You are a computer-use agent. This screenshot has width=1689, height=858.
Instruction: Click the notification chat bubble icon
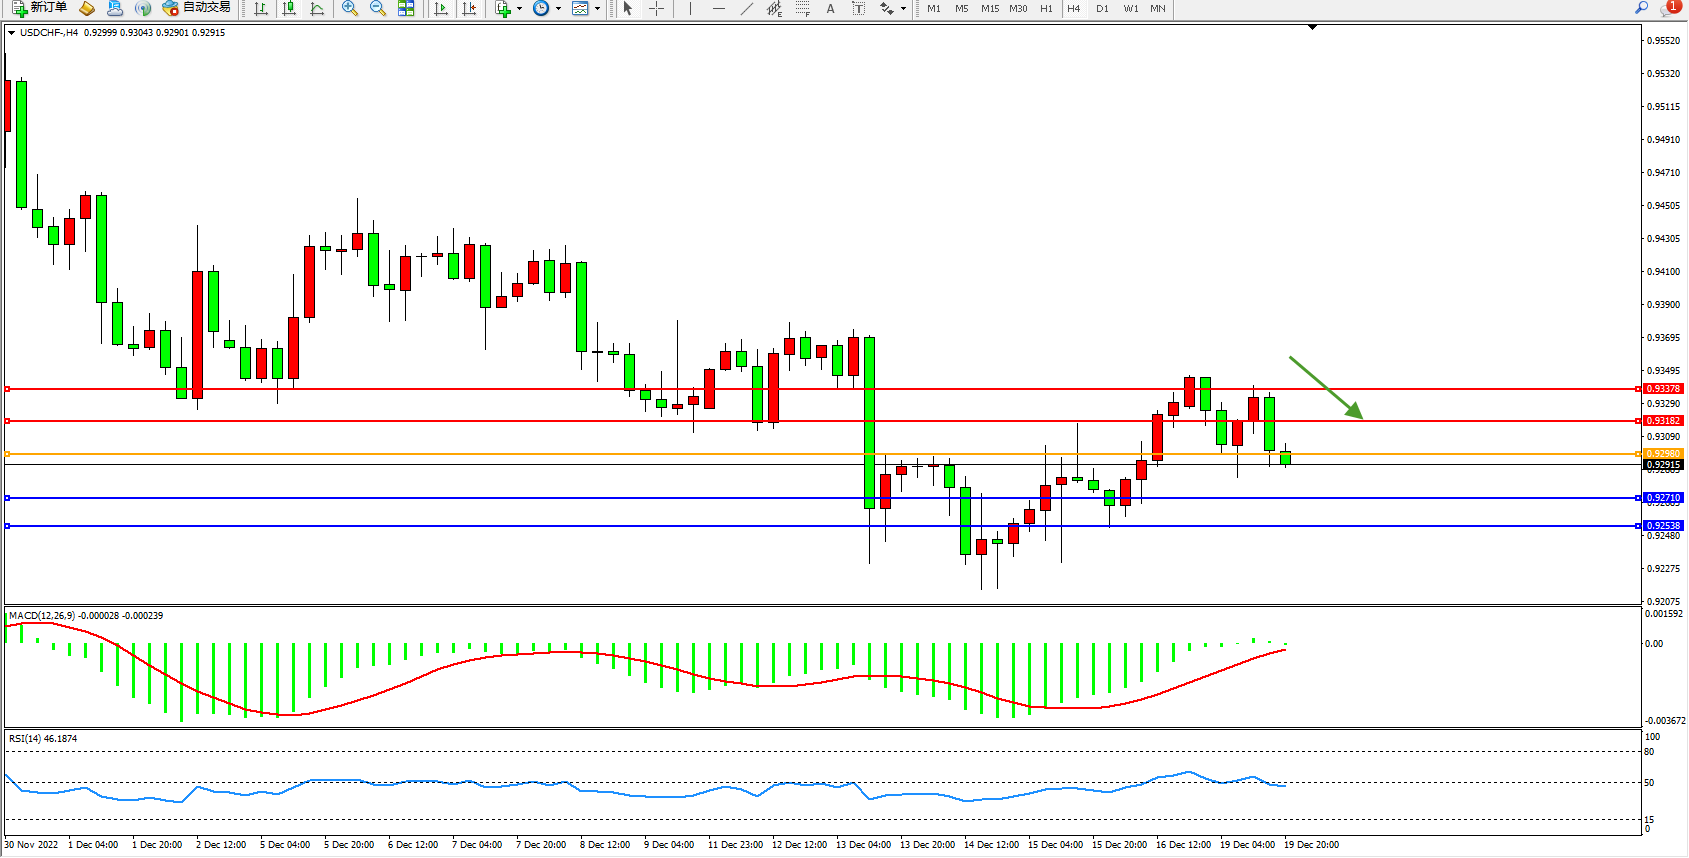[x=1668, y=8]
